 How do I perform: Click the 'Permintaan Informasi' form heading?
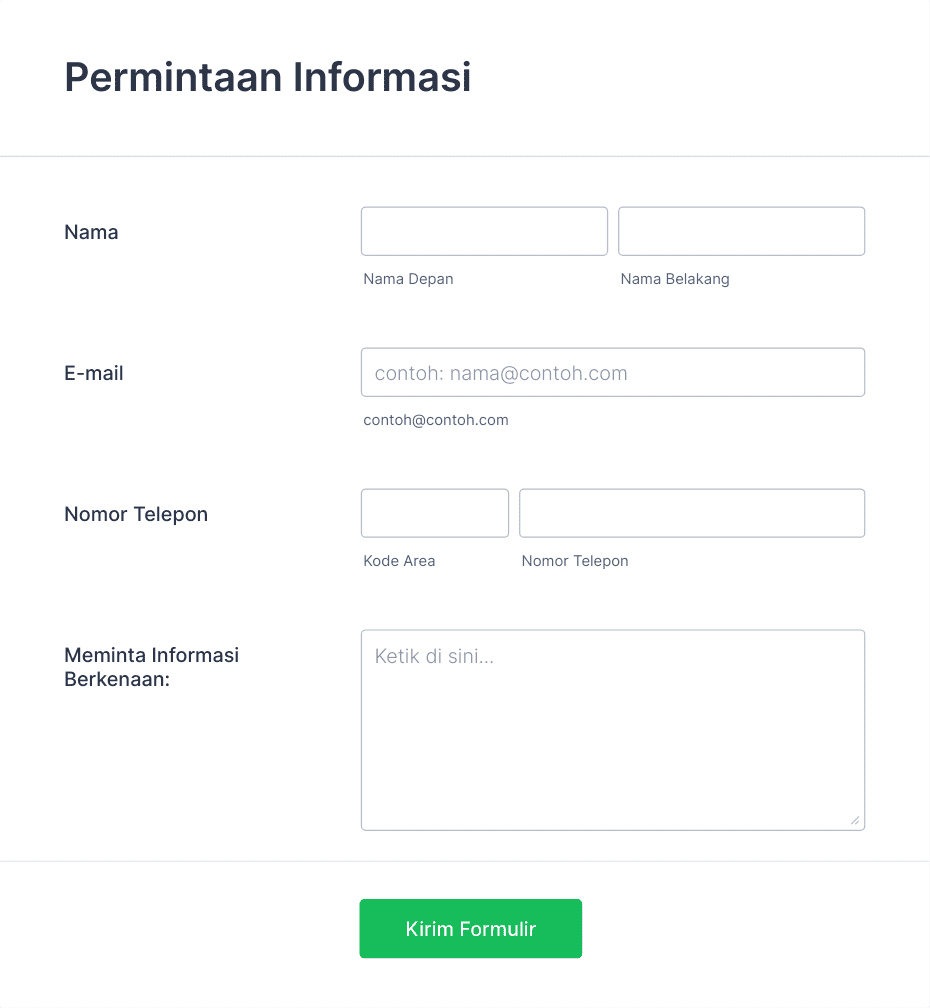coord(267,77)
